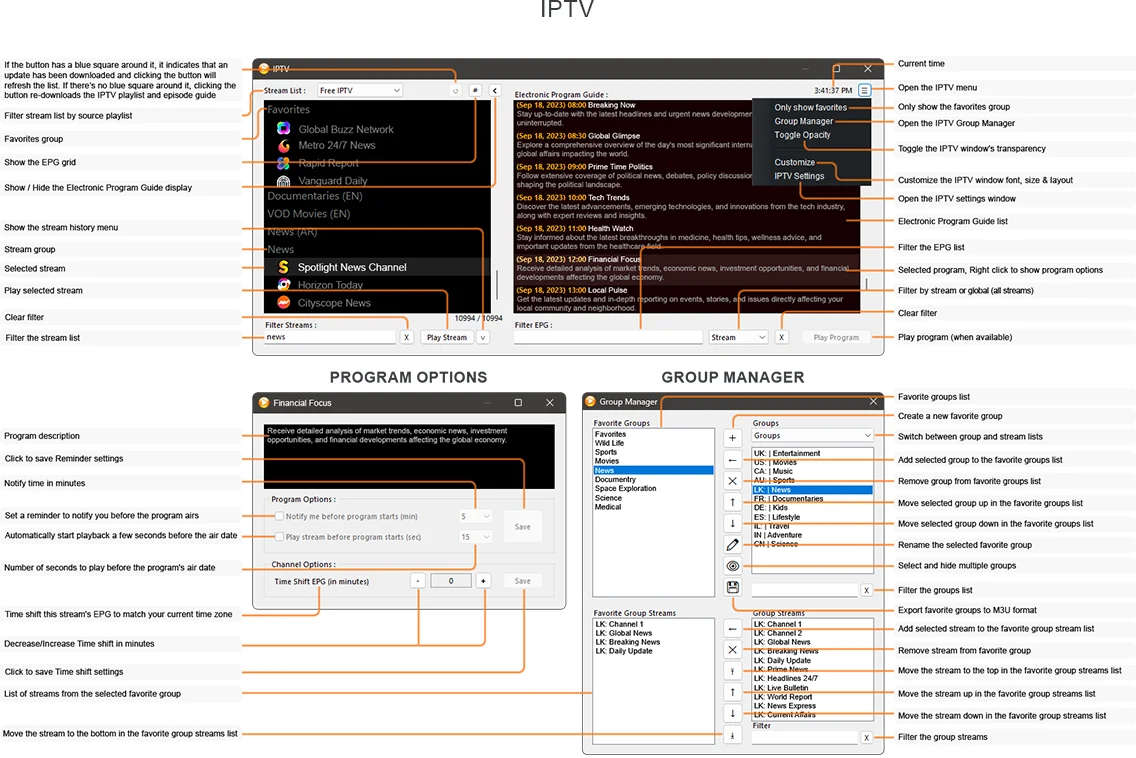The height and width of the screenshot is (758, 1136).
Task: Click X icon to remove favorite group
Action: click(733, 481)
